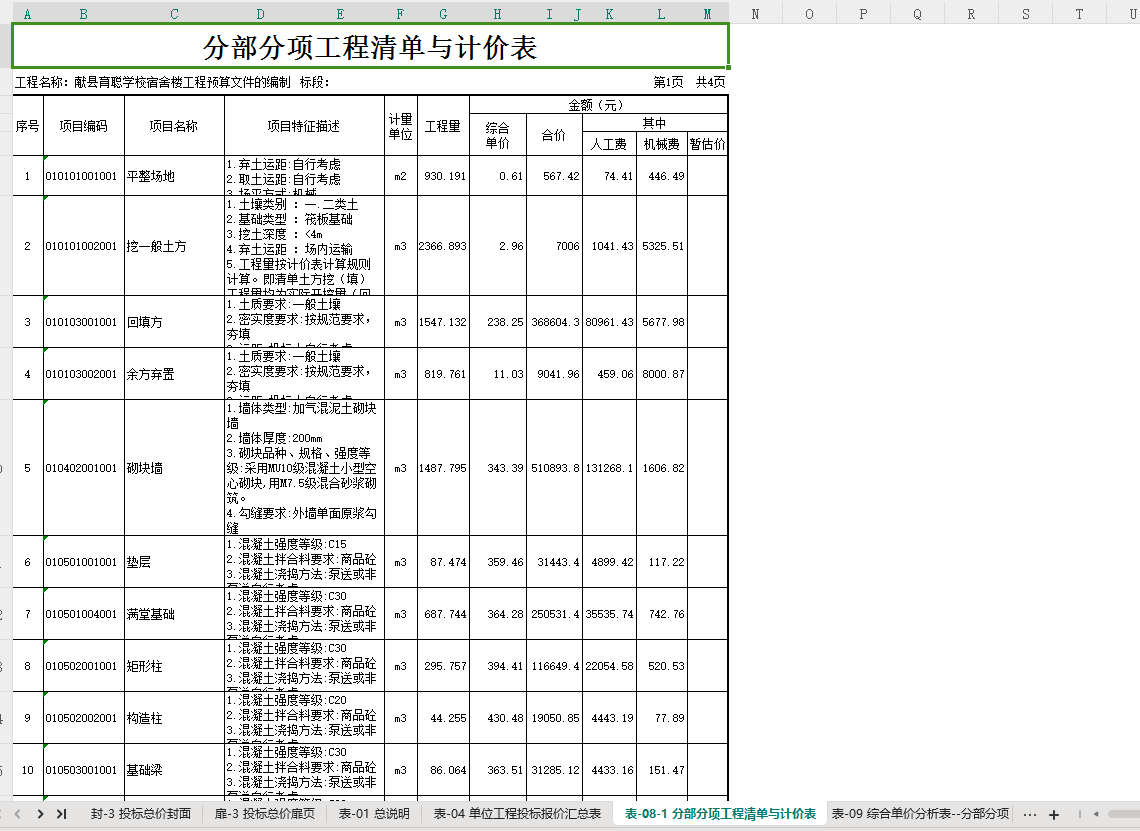Select column G header
The width and height of the screenshot is (1140, 831).
pyautogui.click(x=443, y=14)
